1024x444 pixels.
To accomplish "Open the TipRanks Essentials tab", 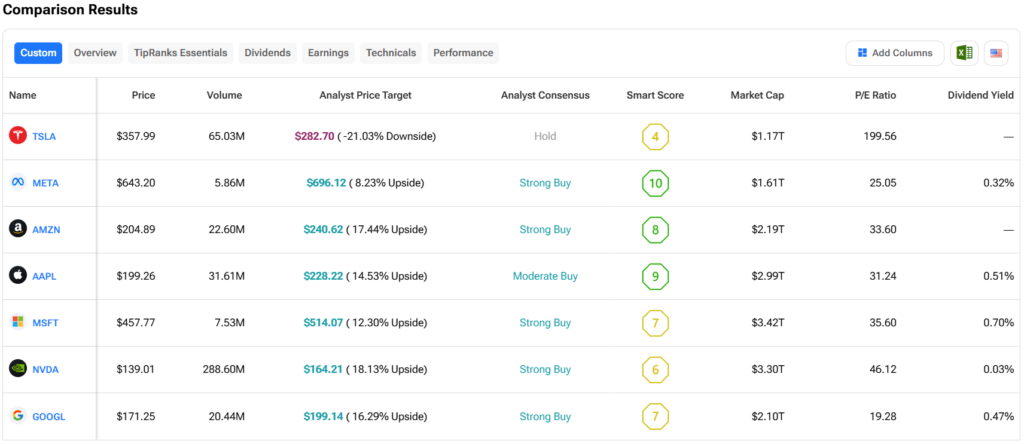I will click(x=181, y=53).
